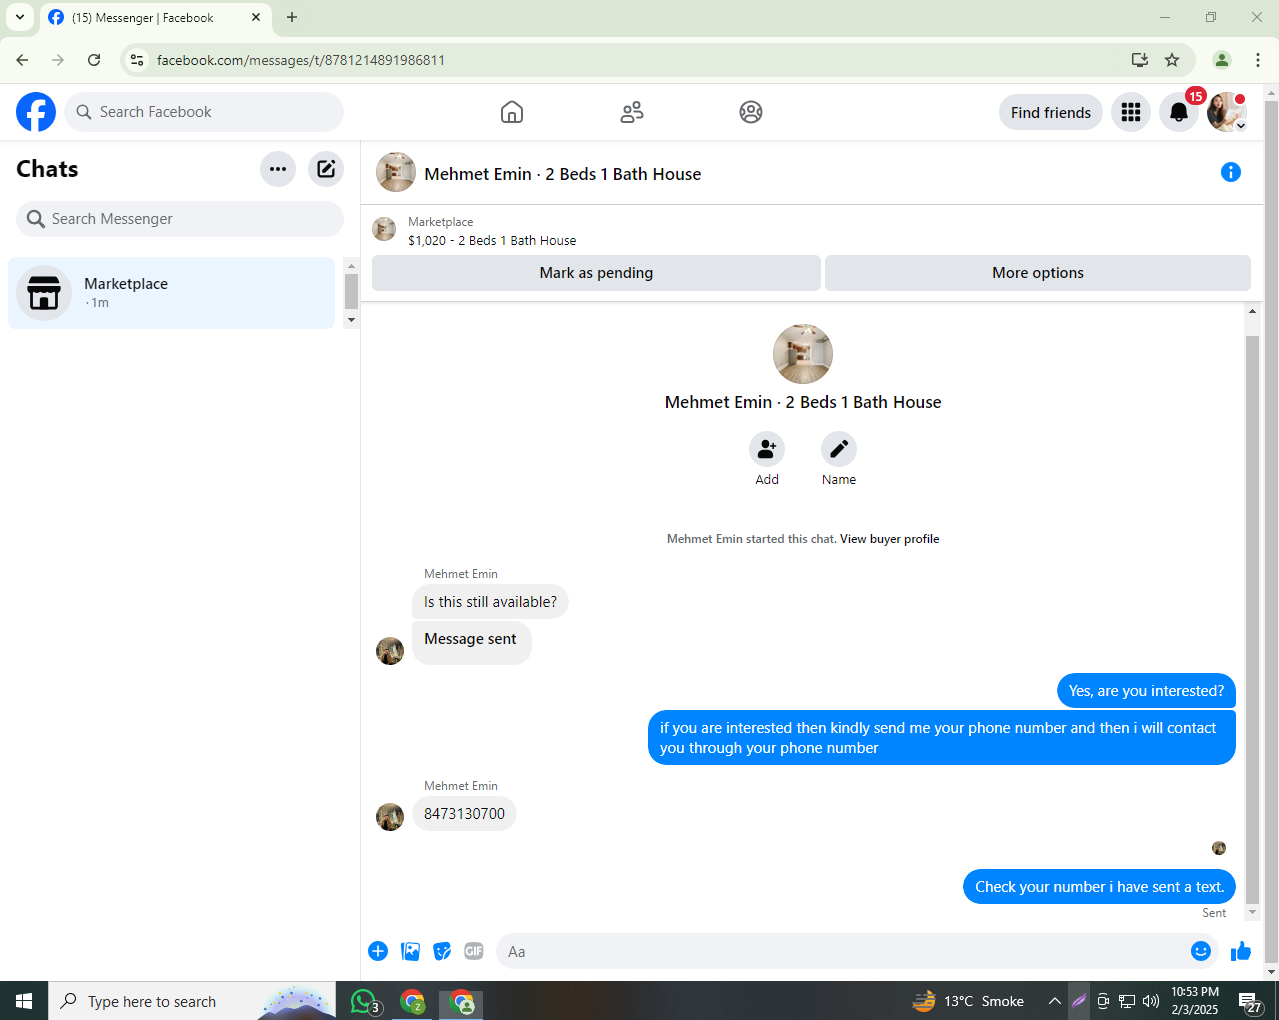Viewport: 1279px width, 1020px height.
Task: Open the View buyer profile link
Action: pyautogui.click(x=889, y=539)
